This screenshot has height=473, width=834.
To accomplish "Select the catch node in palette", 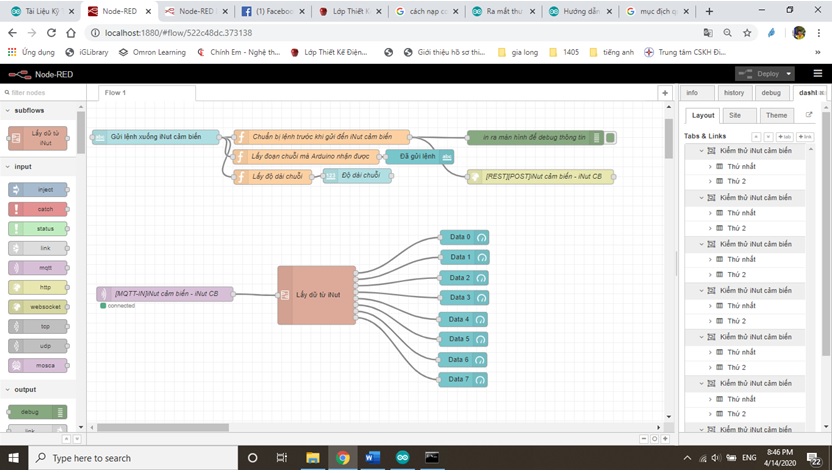I will coord(38,209).
